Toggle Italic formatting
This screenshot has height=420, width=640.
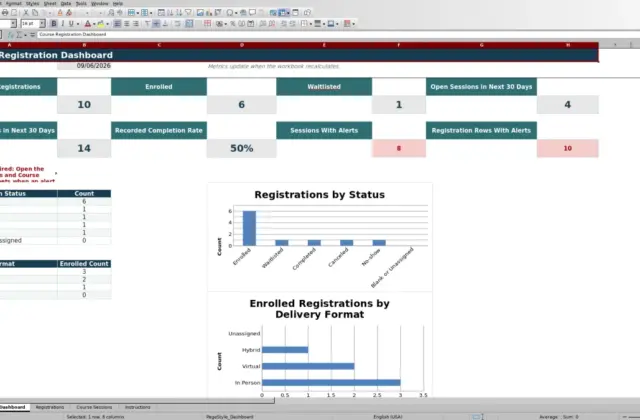62,24
